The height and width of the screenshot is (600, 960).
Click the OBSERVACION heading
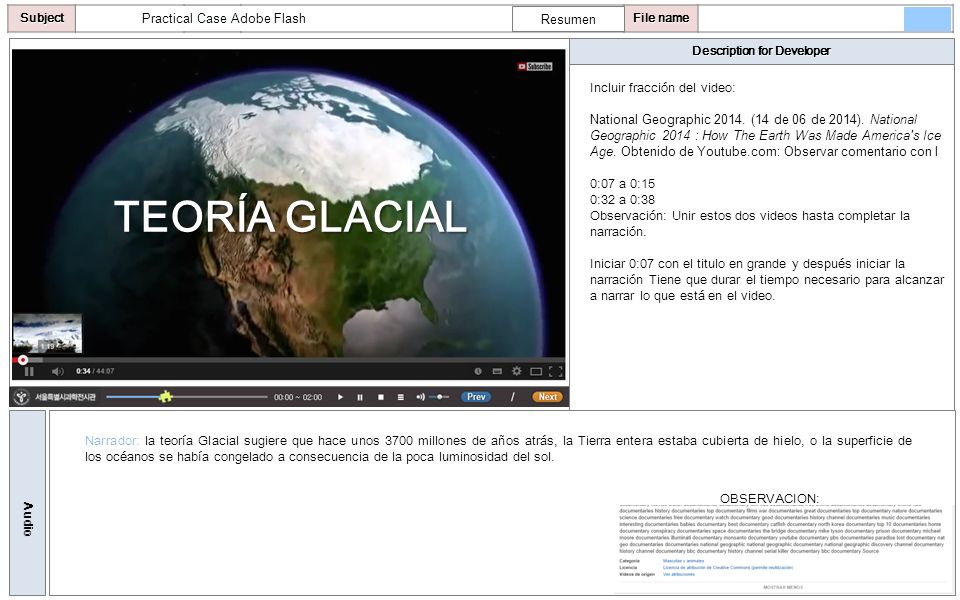[x=769, y=498]
